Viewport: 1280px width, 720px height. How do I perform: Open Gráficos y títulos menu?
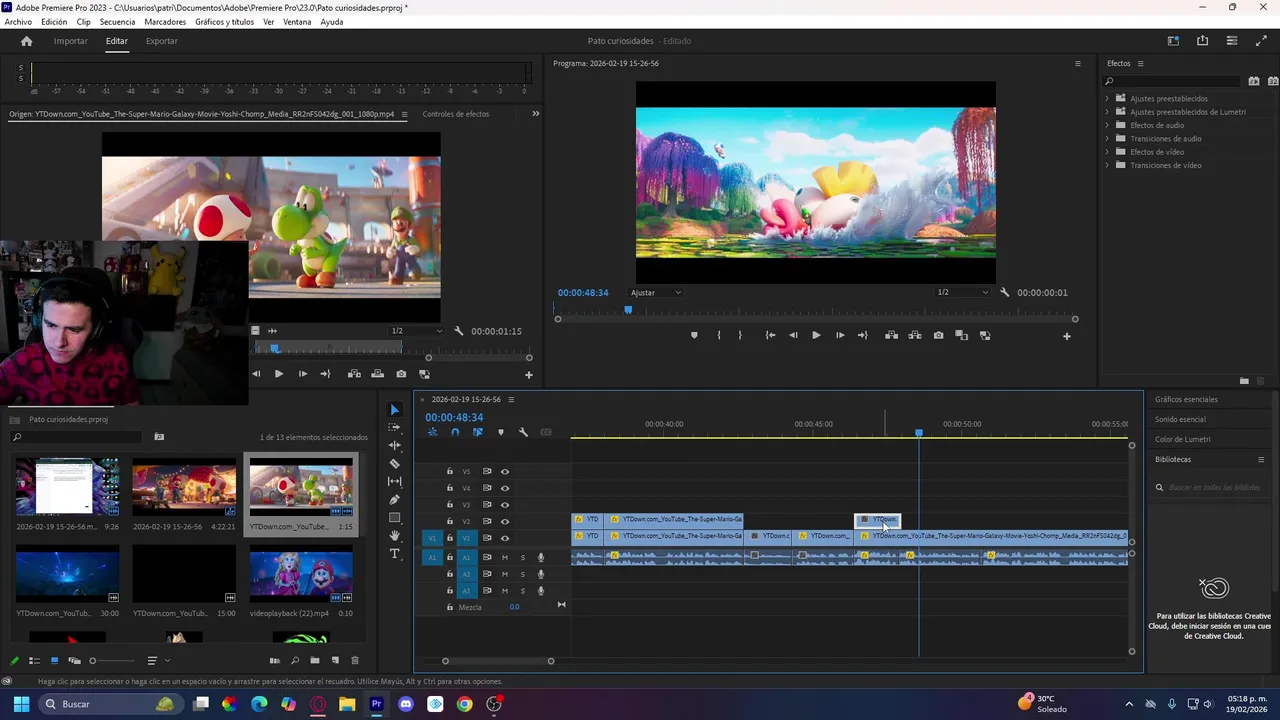tap(224, 22)
